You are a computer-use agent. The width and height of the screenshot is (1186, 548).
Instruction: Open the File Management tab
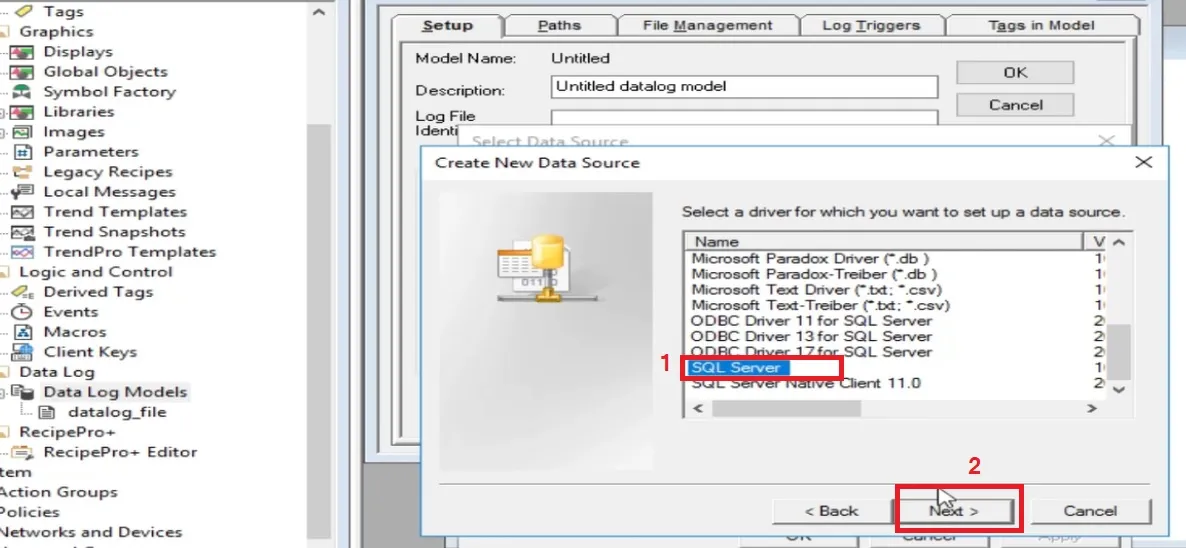point(707,26)
